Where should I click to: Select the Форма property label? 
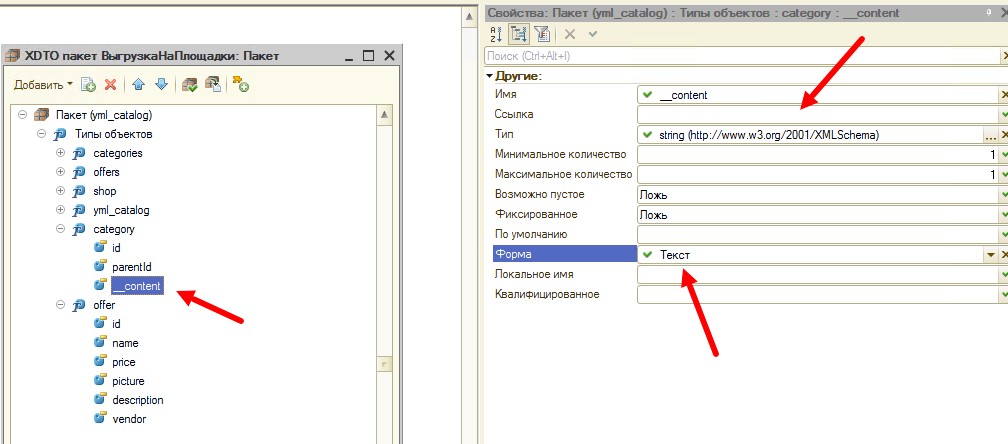coord(564,254)
